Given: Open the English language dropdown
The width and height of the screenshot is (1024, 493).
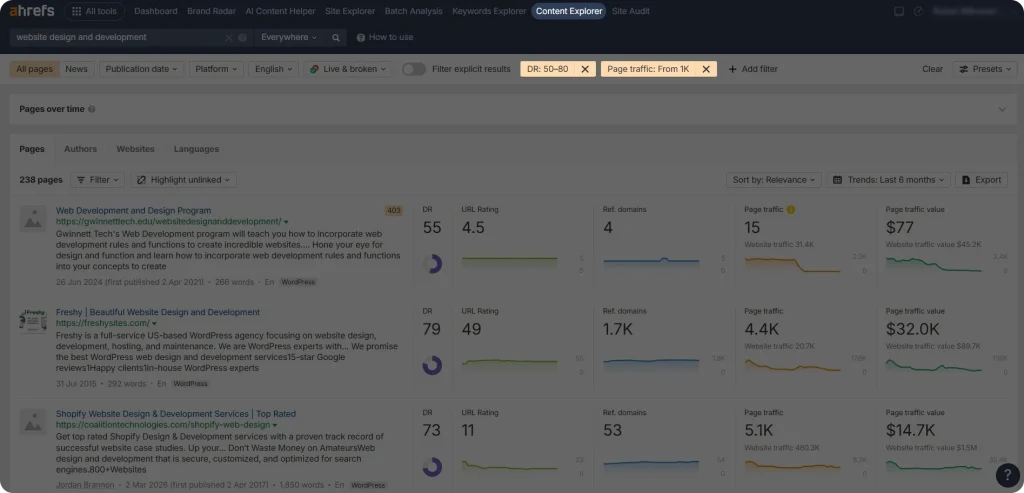Looking at the screenshot, I should [274, 69].
